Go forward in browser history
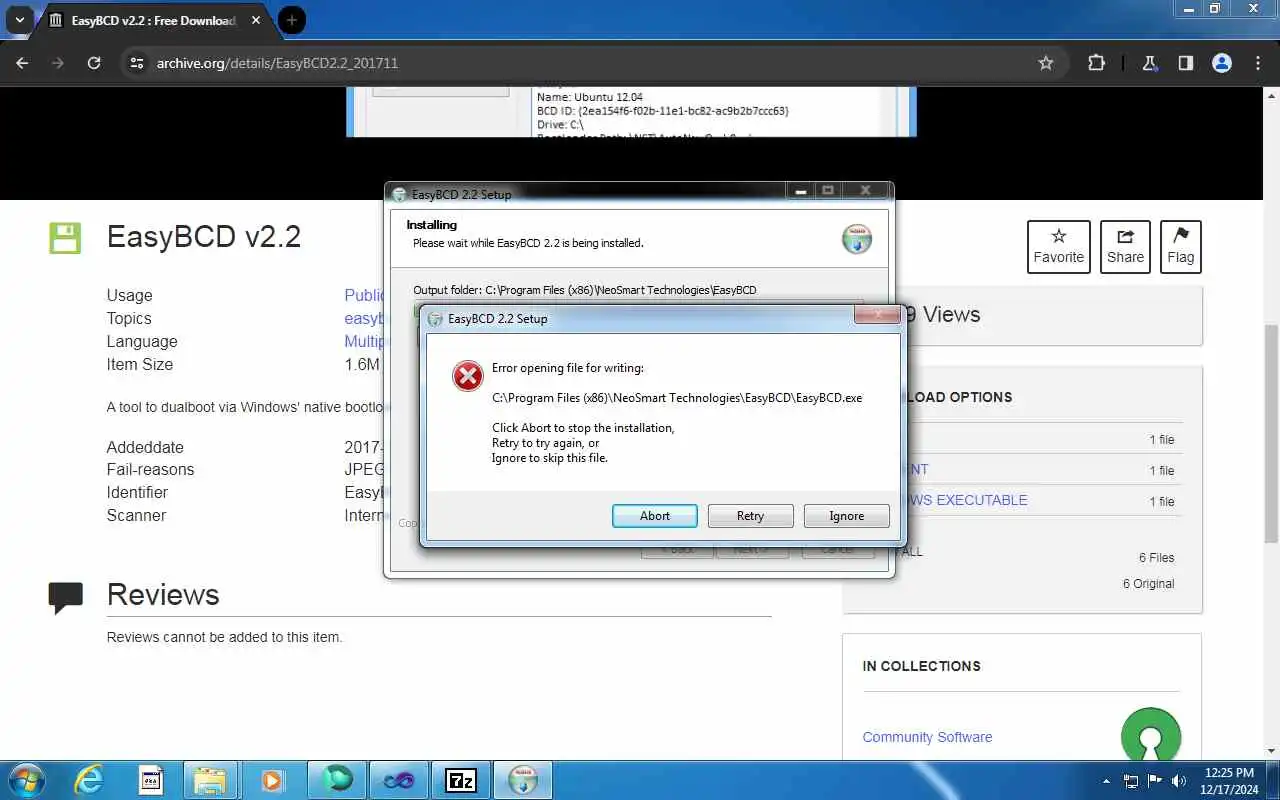The image size is (1280, 800). pos(58,63)
